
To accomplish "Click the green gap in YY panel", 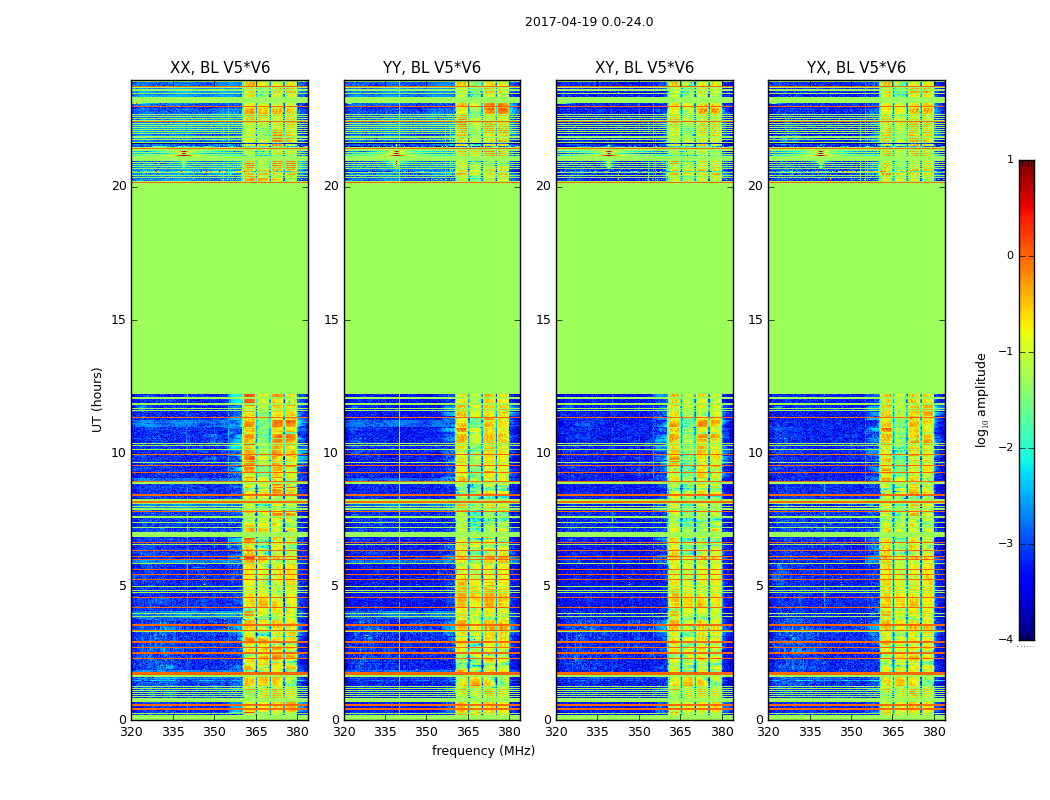I will (x=432, y=289).
